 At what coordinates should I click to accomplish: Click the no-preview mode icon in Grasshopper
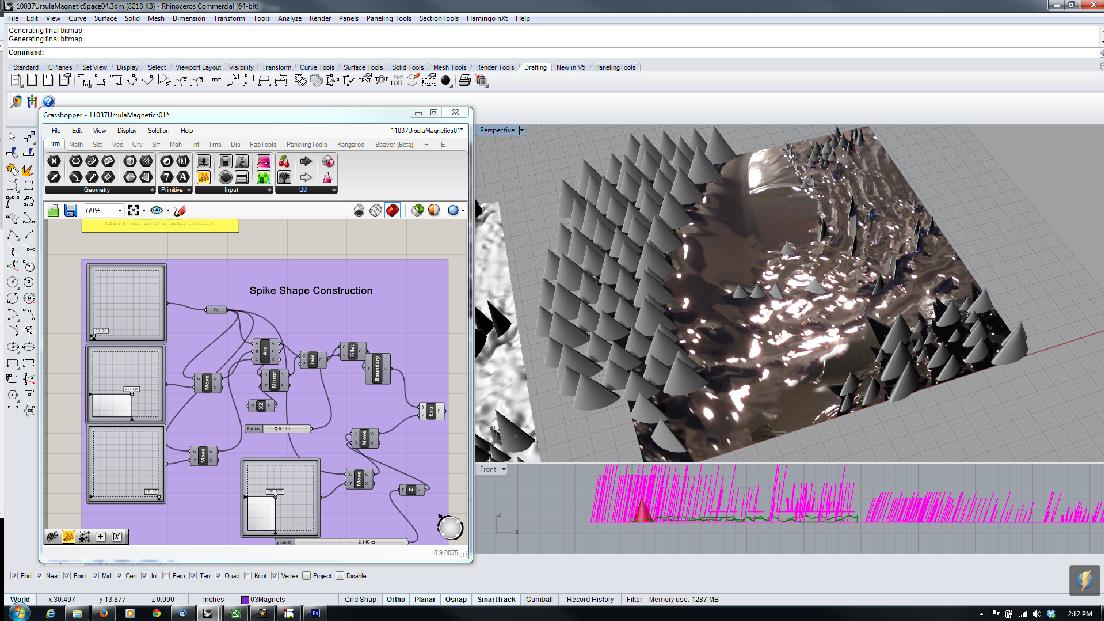[359, 211]
